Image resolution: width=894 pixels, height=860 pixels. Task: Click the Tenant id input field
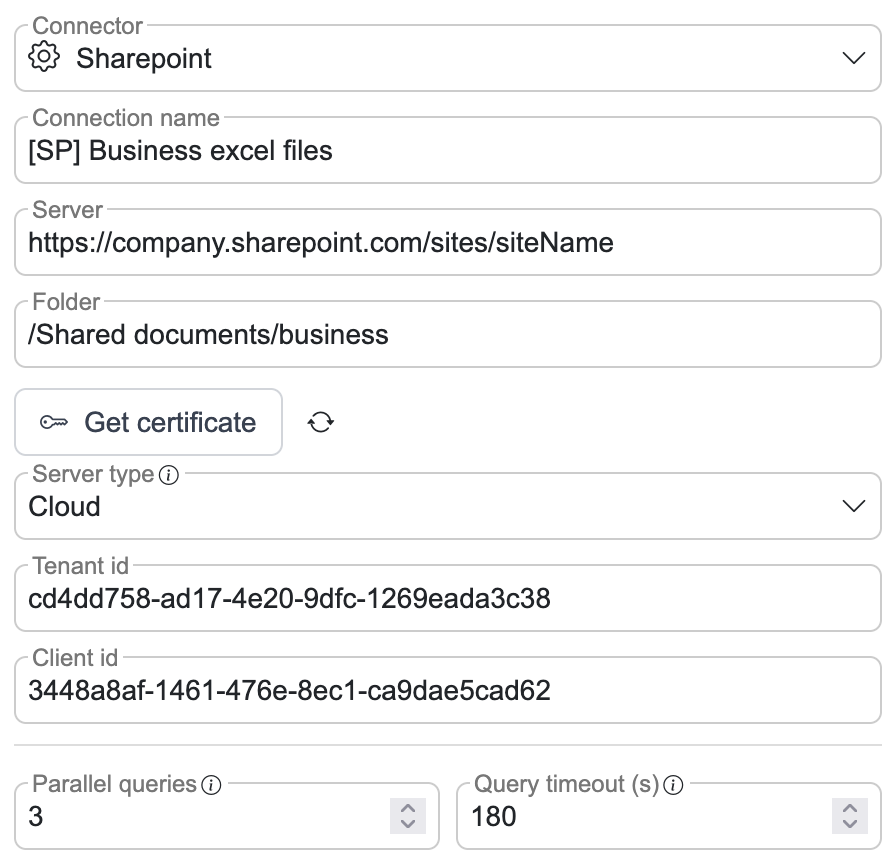pos(447,599)
